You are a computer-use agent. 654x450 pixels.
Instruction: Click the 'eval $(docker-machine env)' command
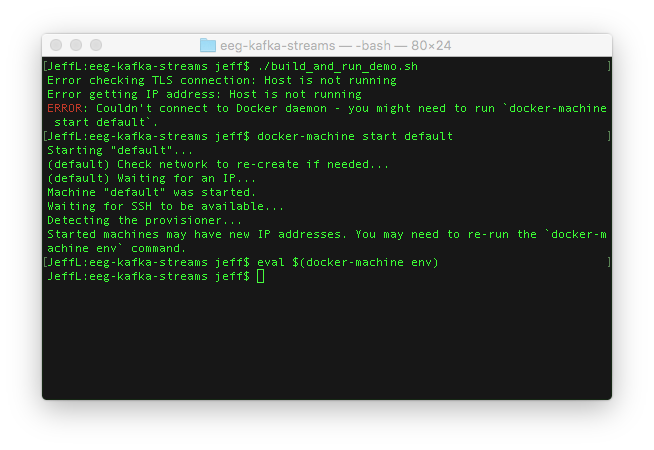(x=348, y=262)
